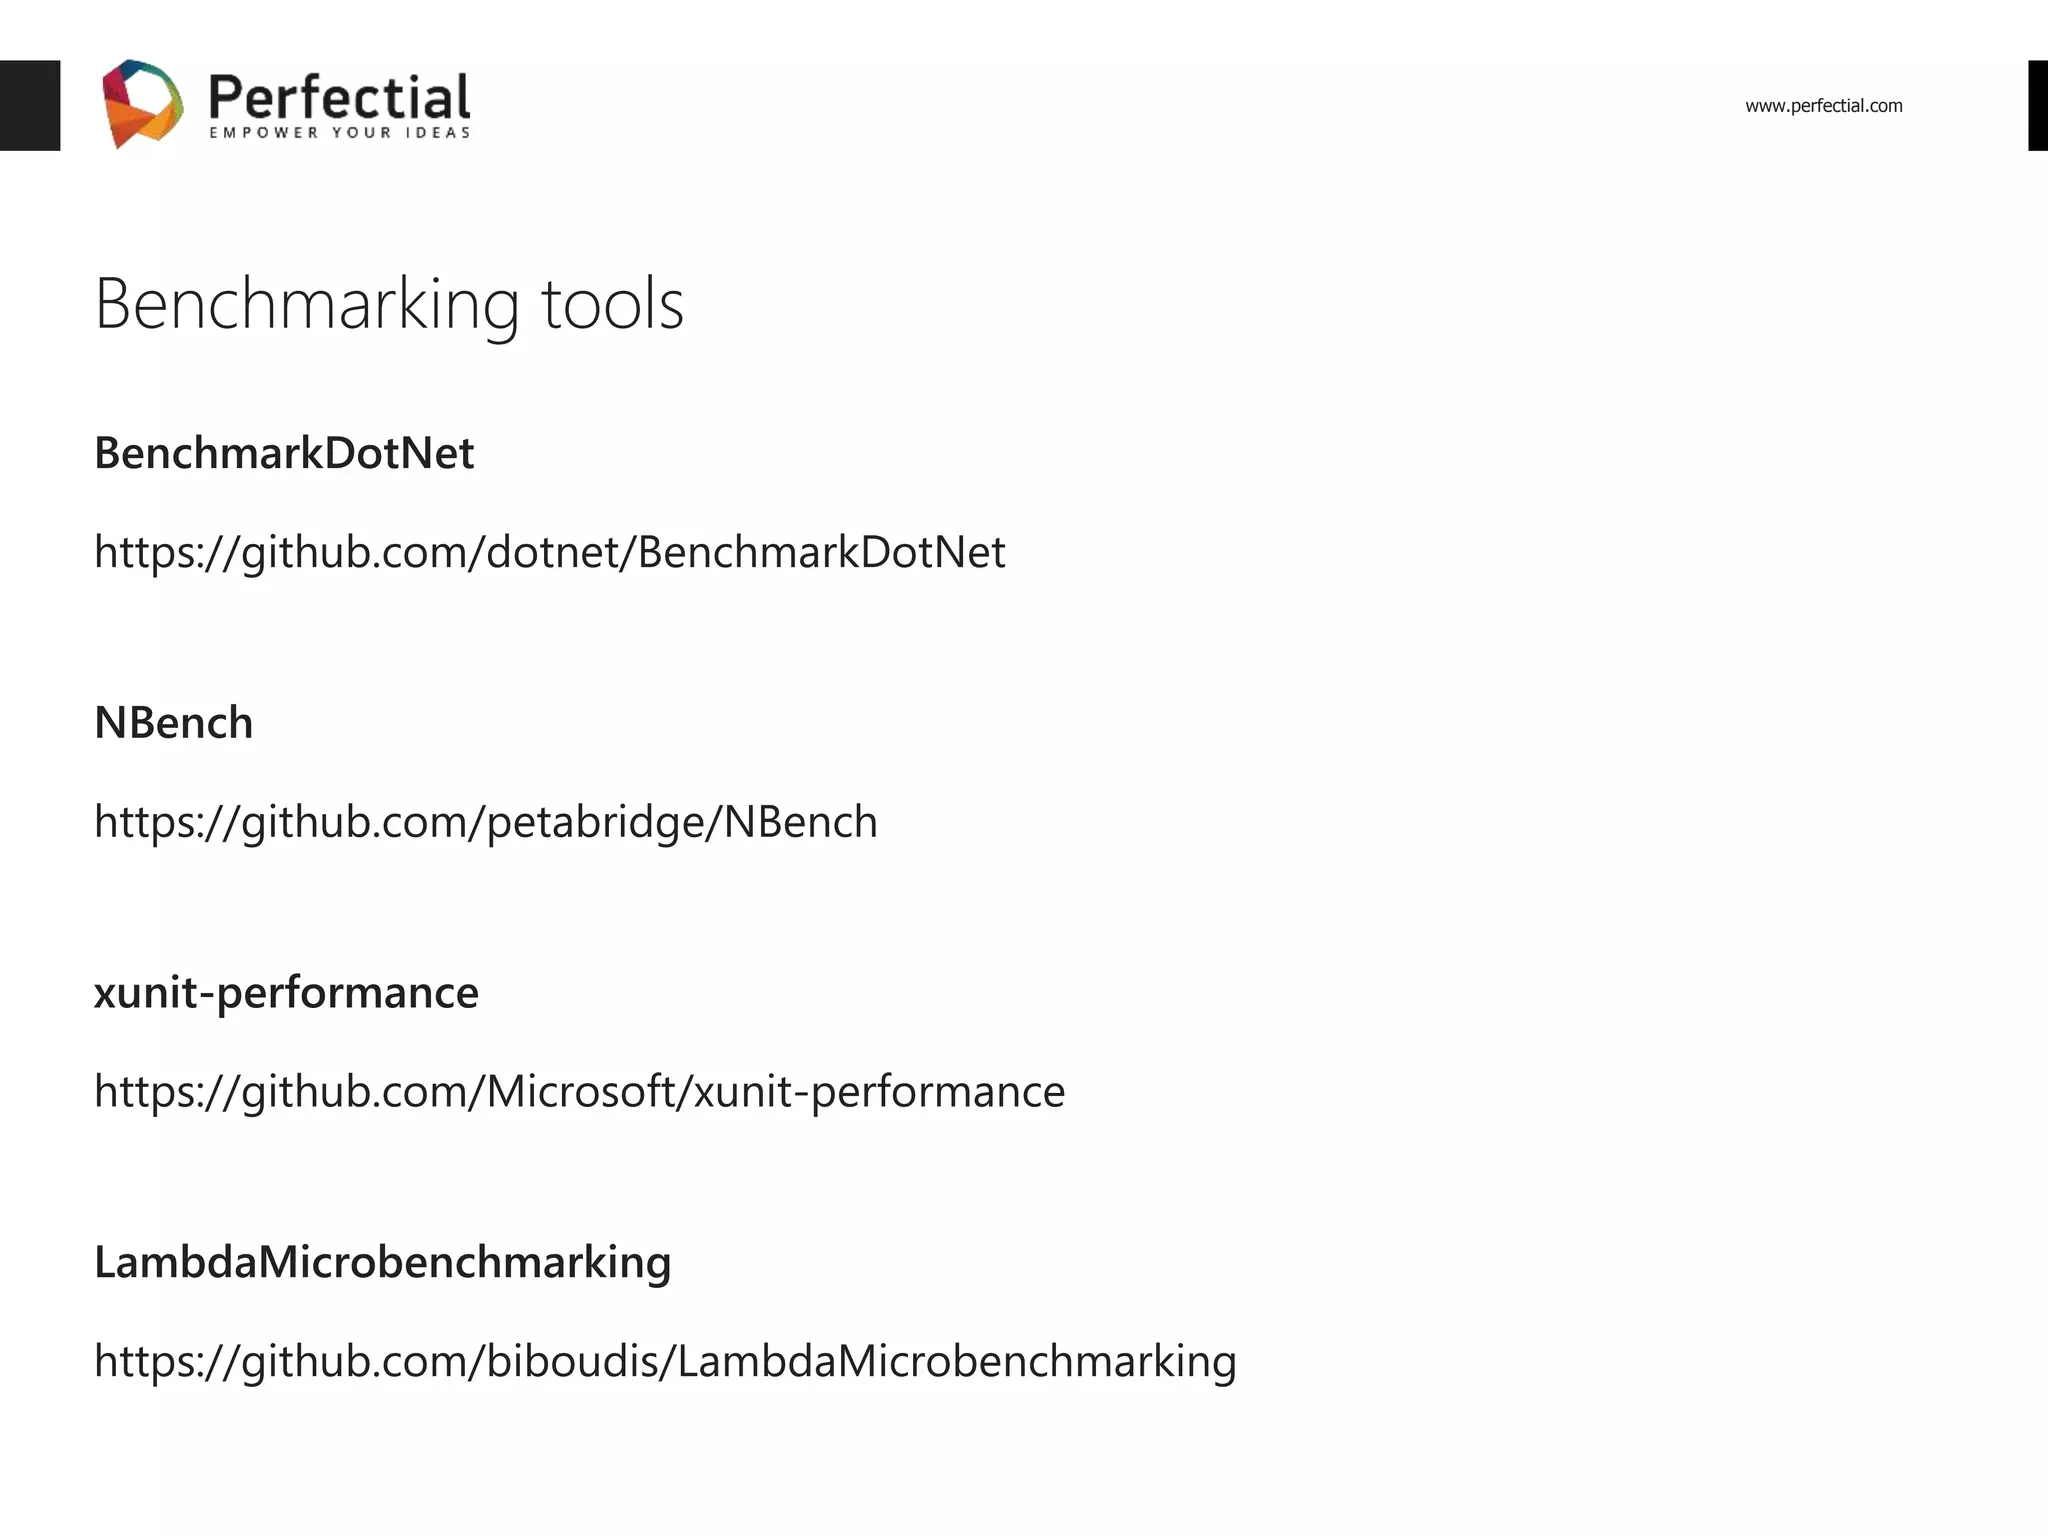Click github.com in the NBench URL
Viewport: 2048px width, 1536px height.
point(355,823)
